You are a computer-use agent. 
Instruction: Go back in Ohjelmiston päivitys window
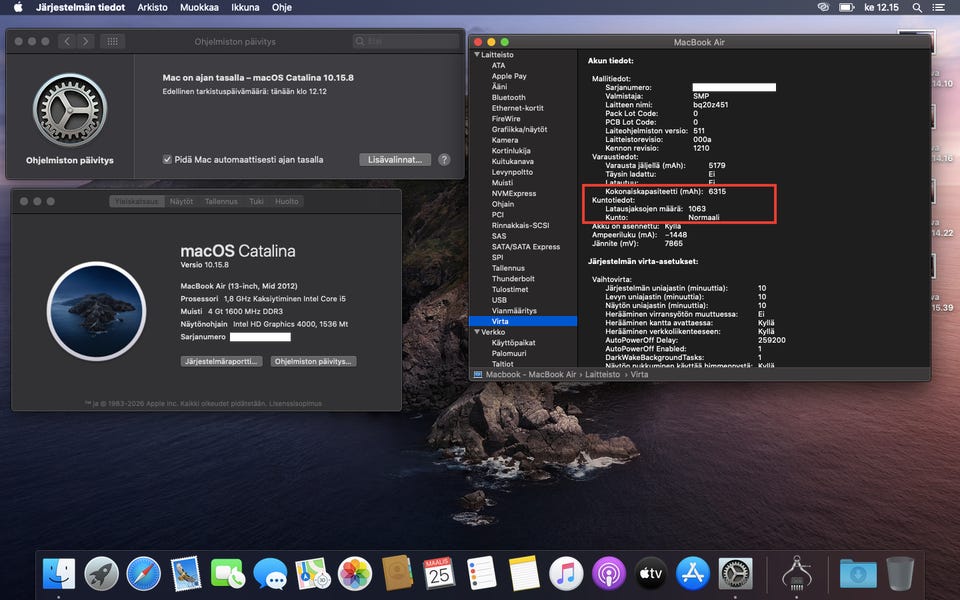[x=67, y=41]
